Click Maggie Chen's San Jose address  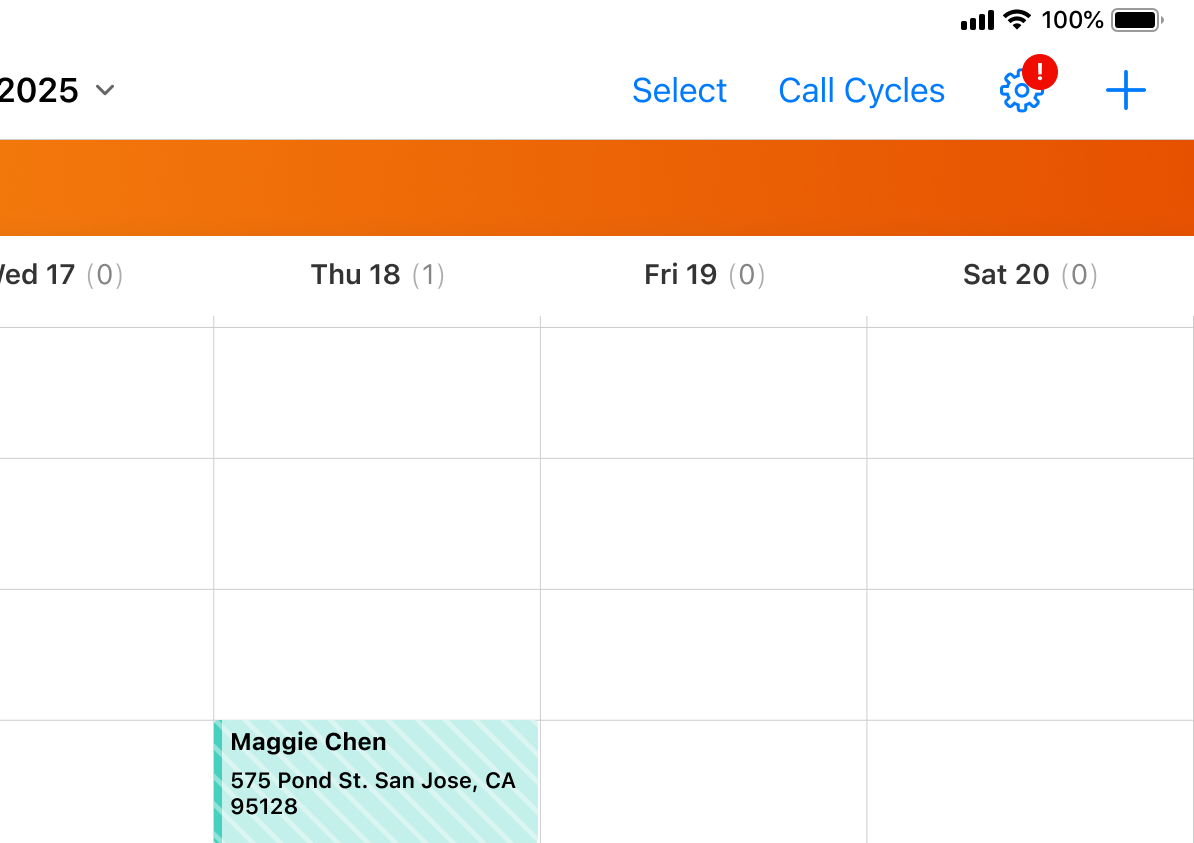coord(372,792)
